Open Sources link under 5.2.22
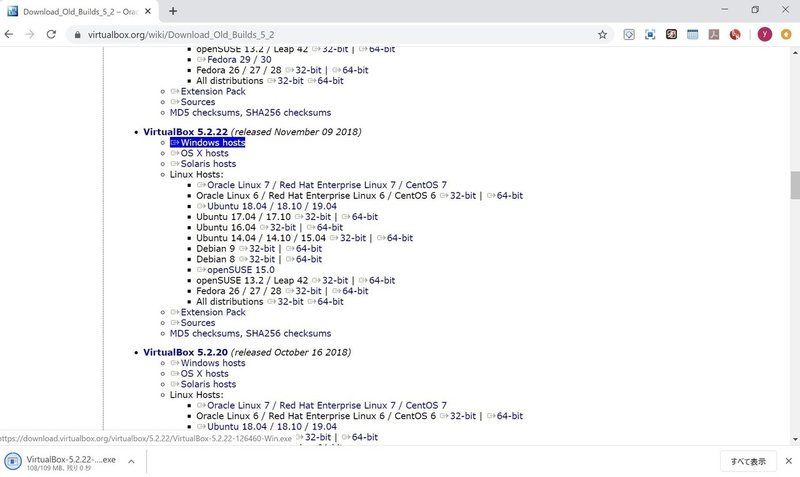The image size is (800, 477). click(x=193, y=323)
